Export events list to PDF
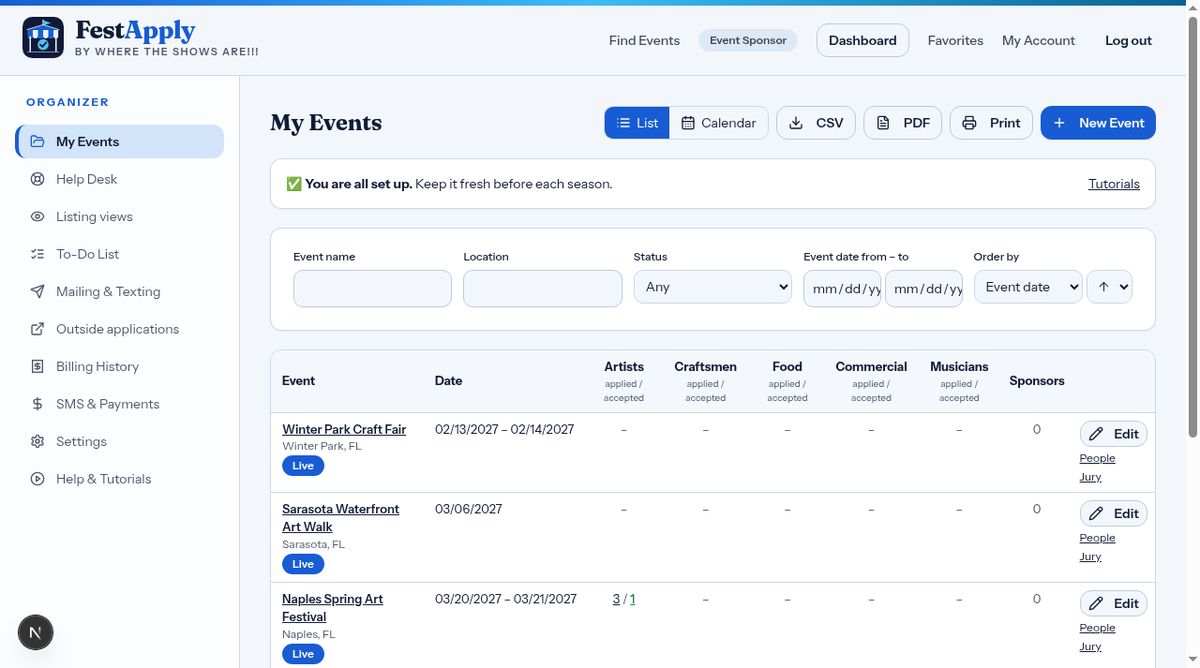The width and height of the screenshot is (1200, 668). pos(903,123)
